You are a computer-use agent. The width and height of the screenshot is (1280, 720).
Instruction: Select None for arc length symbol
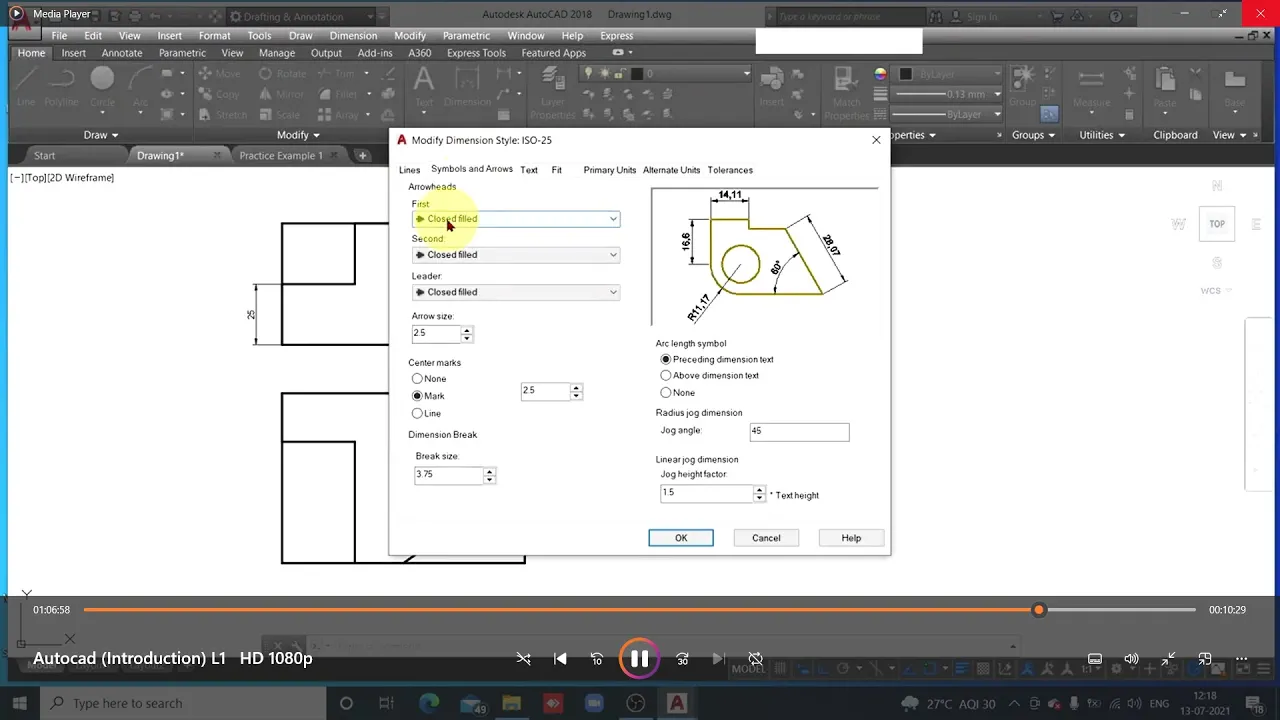point(666,392)
